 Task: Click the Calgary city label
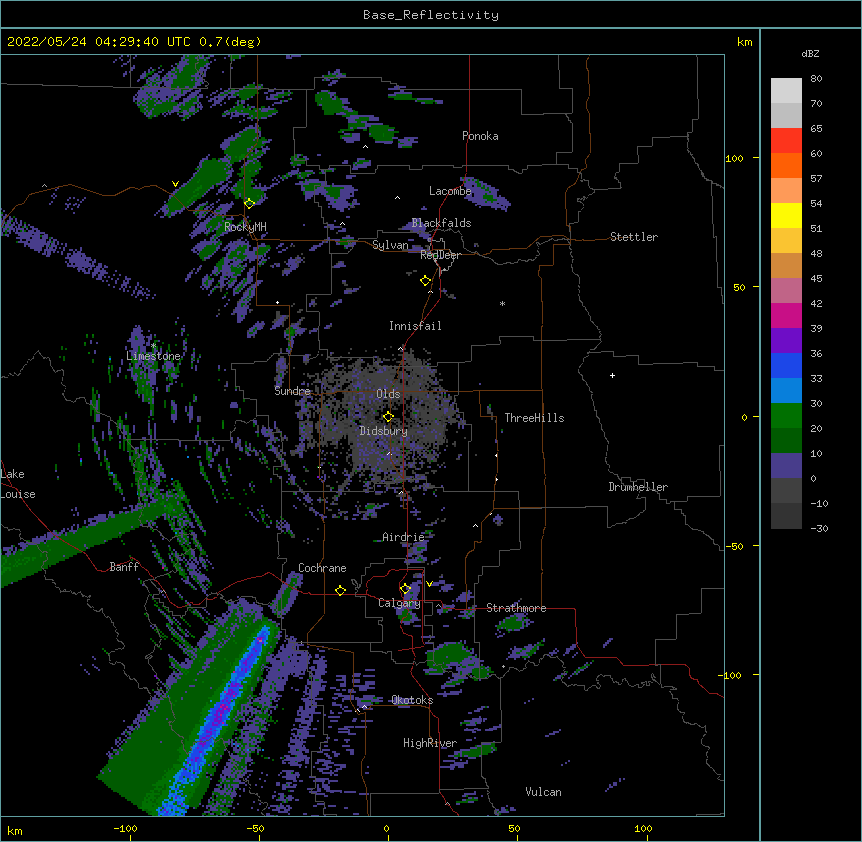pos(399,603)
